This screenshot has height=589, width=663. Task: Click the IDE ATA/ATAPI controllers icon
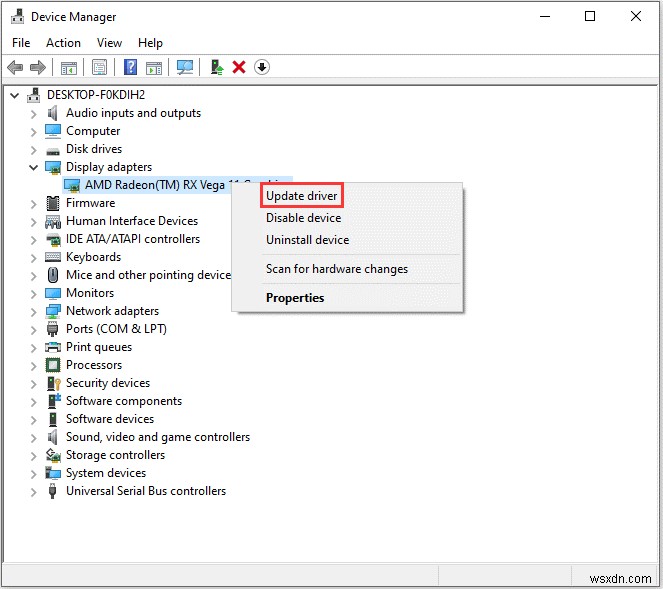[x=53, y=240]
